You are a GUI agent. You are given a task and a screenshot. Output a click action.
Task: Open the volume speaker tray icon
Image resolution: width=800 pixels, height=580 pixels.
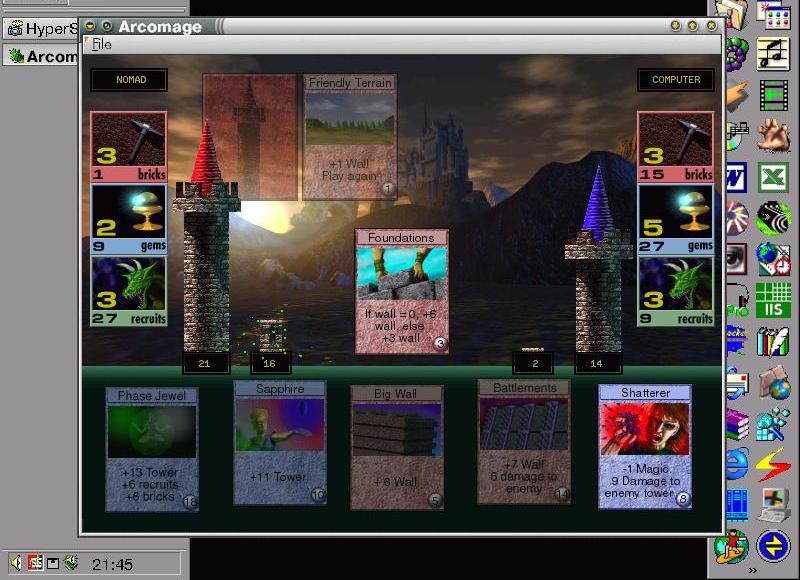pos(17,563)
